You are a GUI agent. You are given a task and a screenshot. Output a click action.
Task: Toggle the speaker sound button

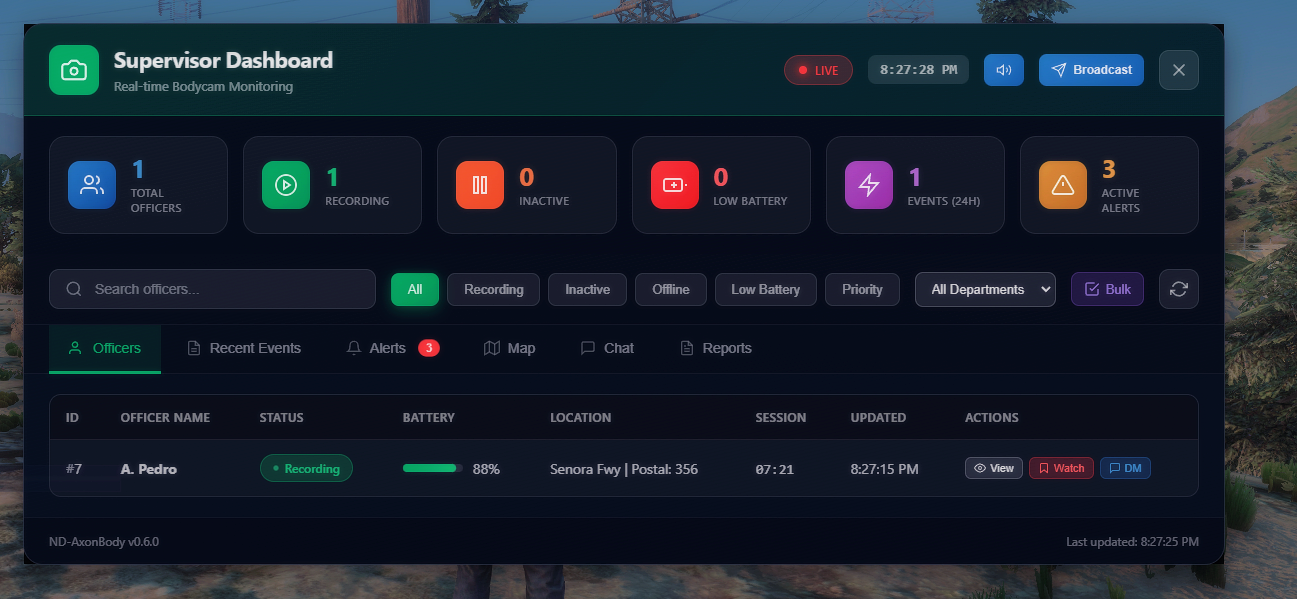[x=1003, y=70]
